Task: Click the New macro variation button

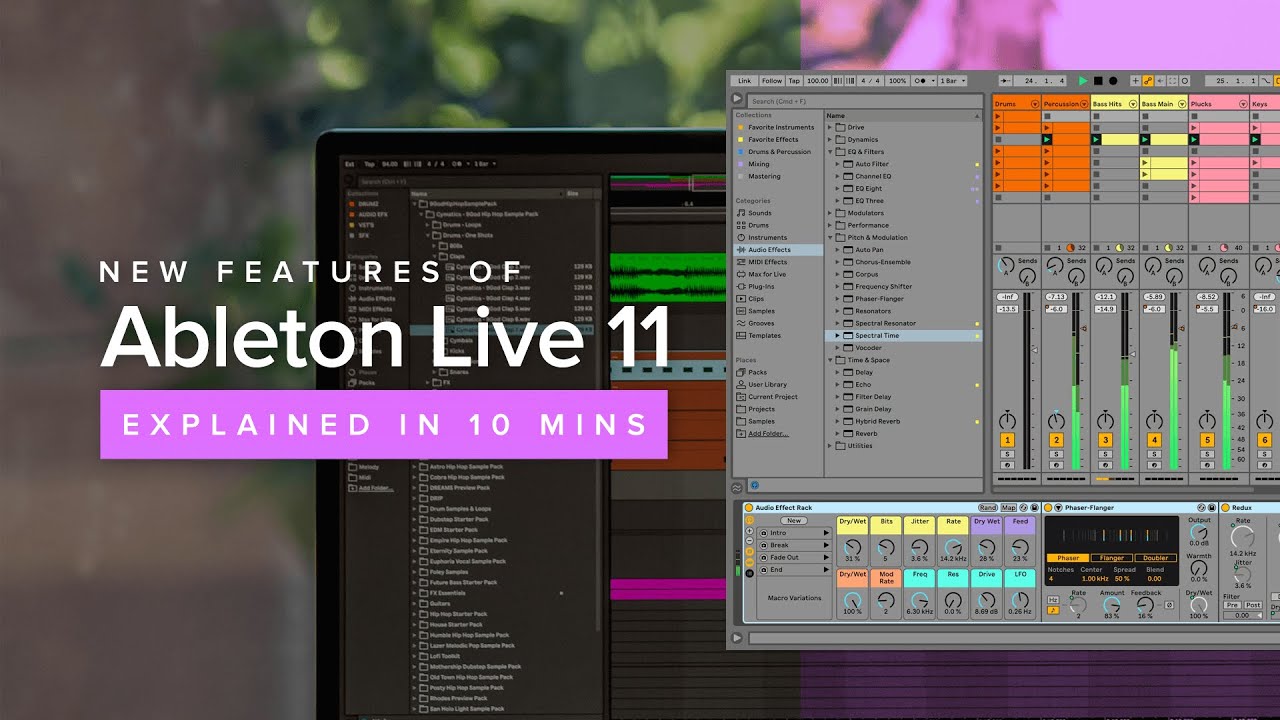Action: pyautogui.click(x=794, y=521)
